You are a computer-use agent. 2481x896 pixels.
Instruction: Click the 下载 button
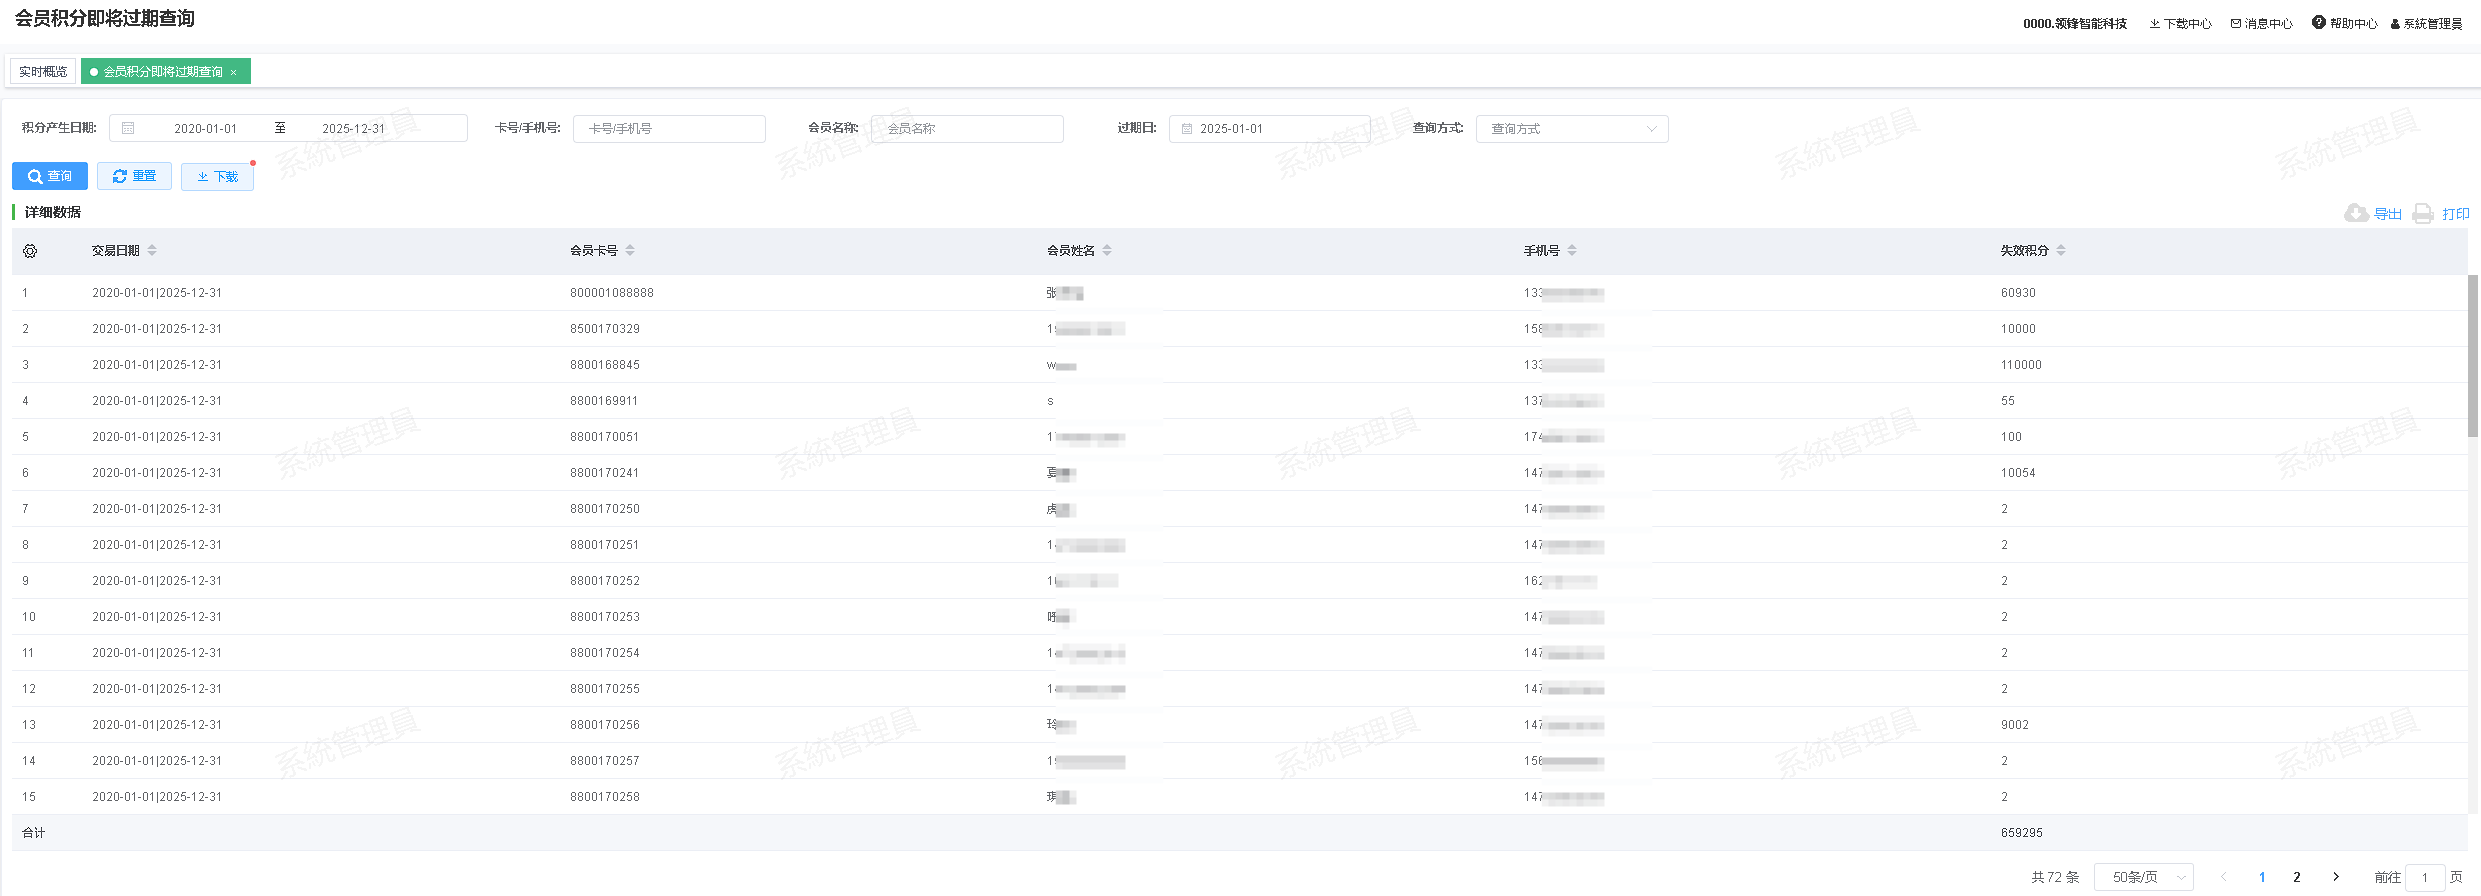[x=217, y=176]
